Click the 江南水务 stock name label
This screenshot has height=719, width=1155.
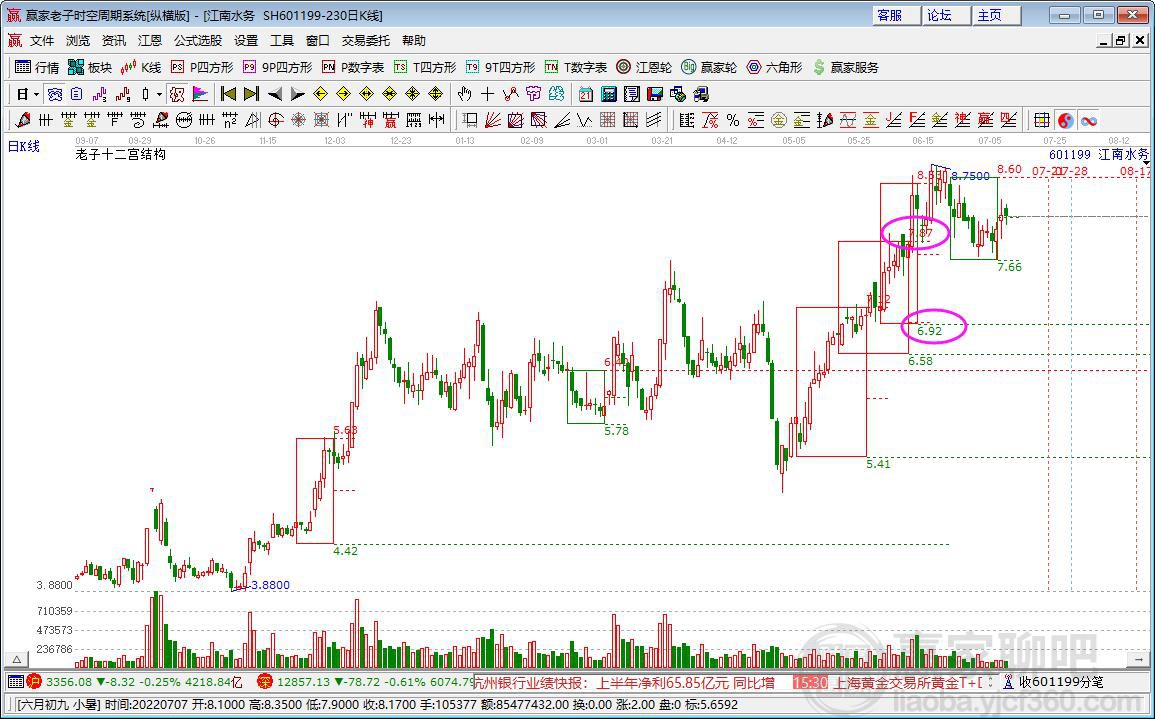1123,155
